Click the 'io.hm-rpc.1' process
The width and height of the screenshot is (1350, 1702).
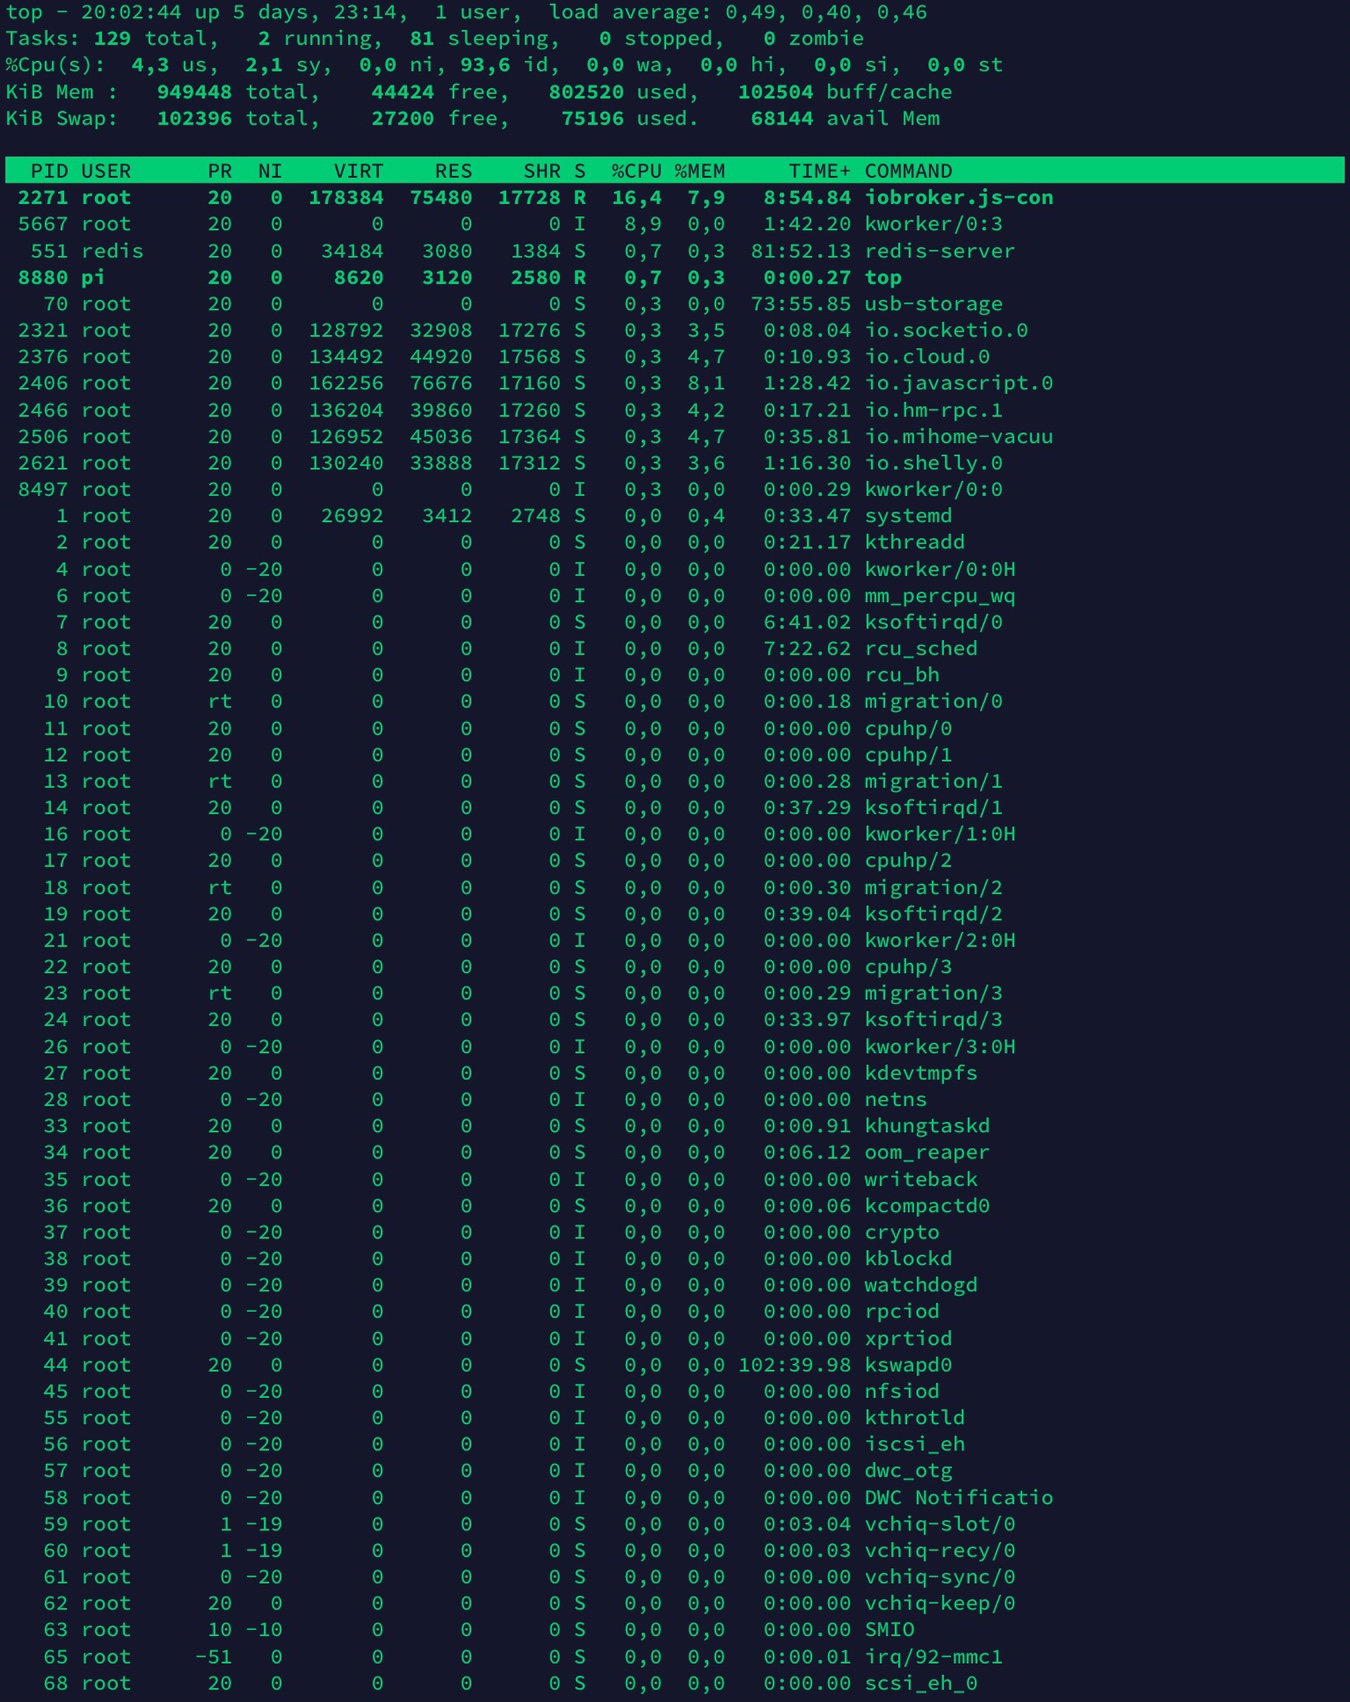934,410
